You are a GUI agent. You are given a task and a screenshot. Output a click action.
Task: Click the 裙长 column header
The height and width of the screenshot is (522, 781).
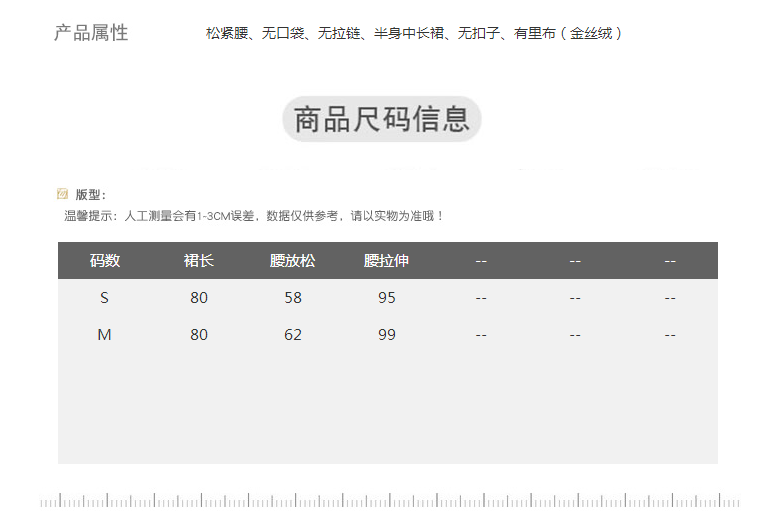pyautogui.click(x=199, y=261)
